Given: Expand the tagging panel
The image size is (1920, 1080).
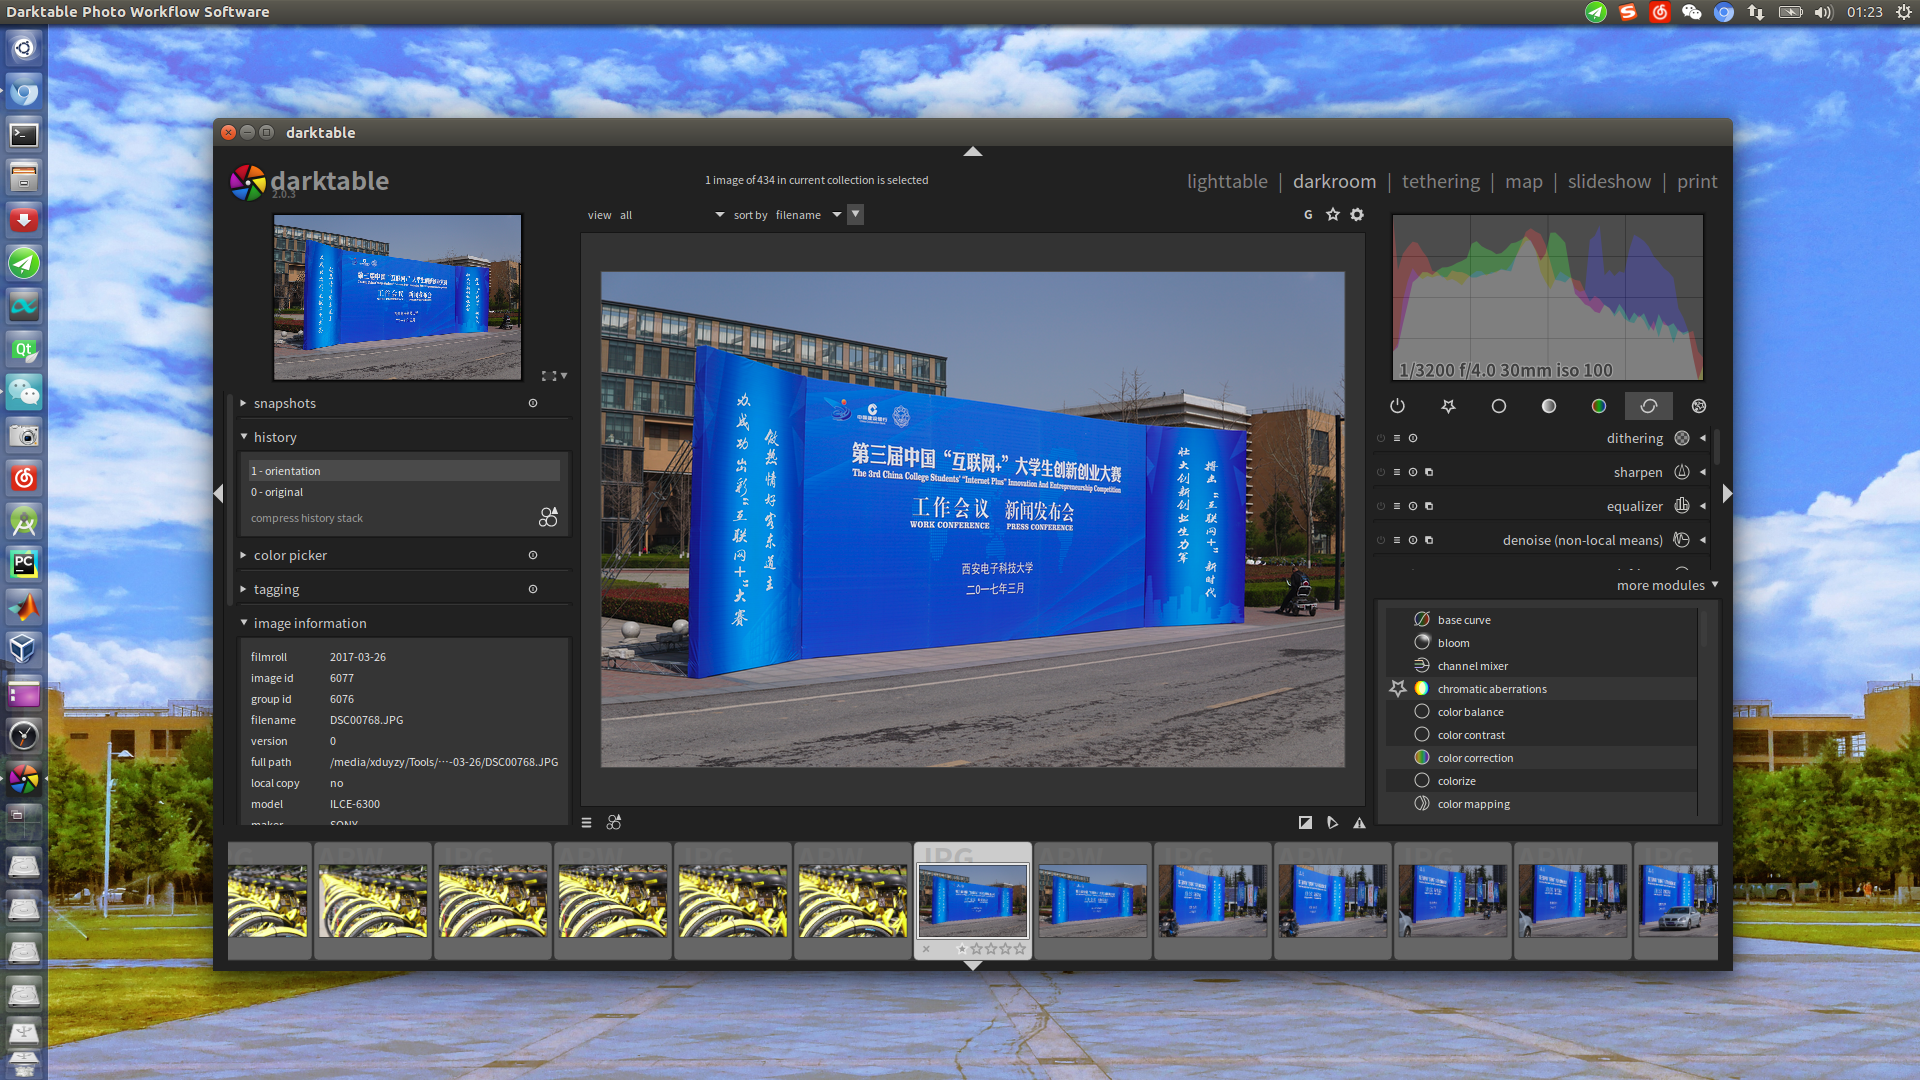Looking at the screenshot, I should 243,589.
